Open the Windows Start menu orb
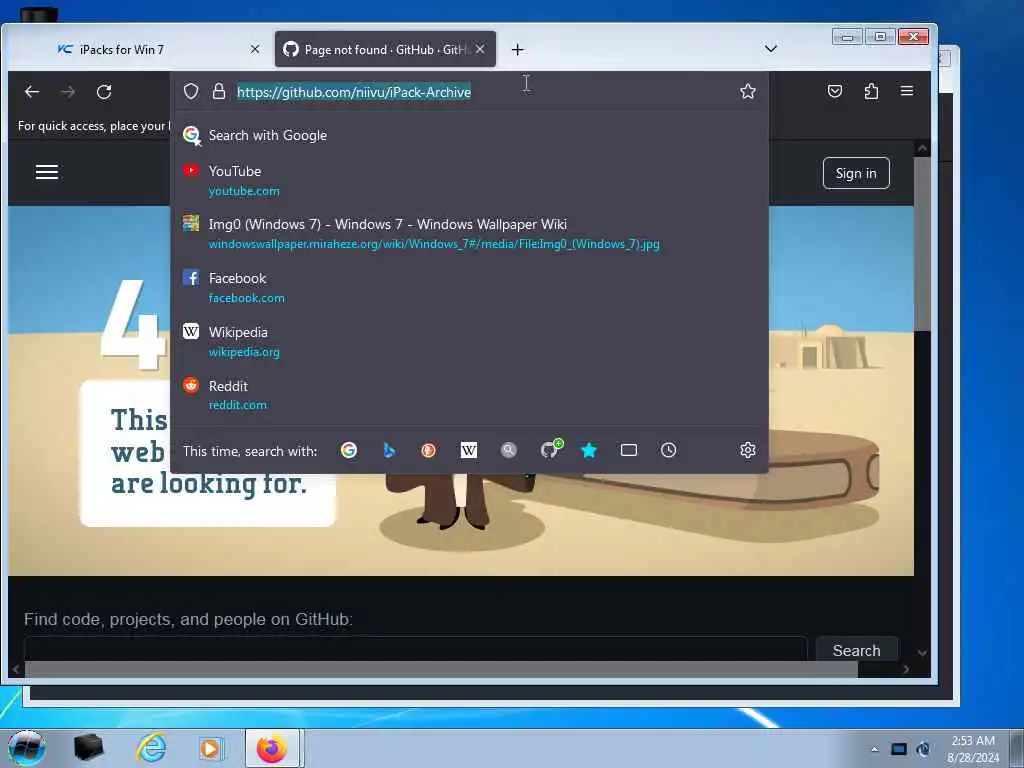The width and height of the screenshot is (1024, 768). coord(27,748)
